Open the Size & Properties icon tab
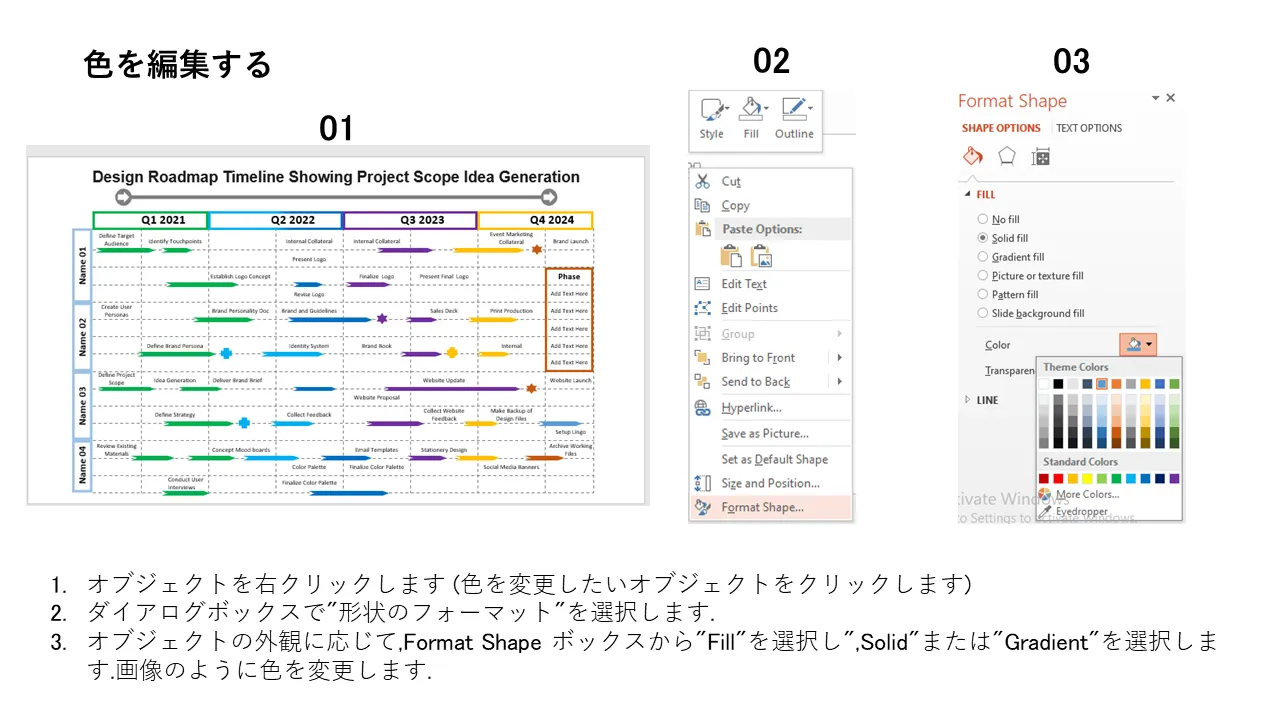This screenshot has width=1280, height=720. (1041, 157)
